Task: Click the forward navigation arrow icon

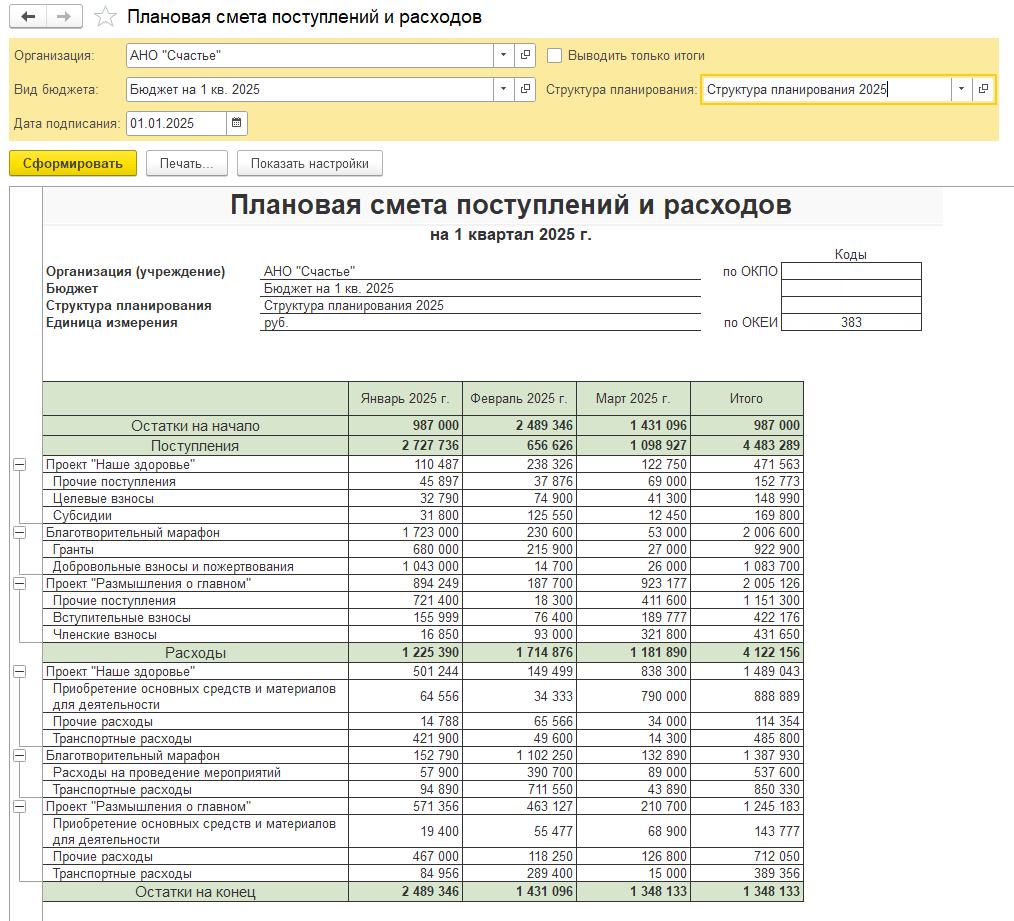Action: click(61, 16)
